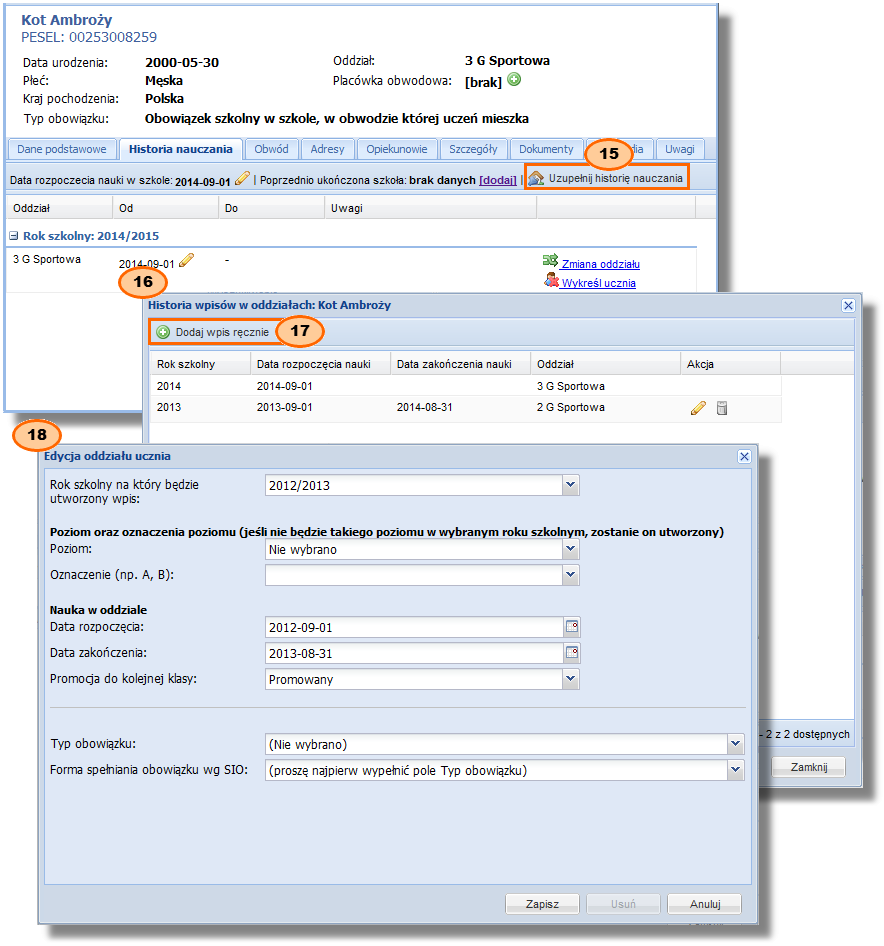Delete the 2013 row with trash icon

tap(722, 408)
